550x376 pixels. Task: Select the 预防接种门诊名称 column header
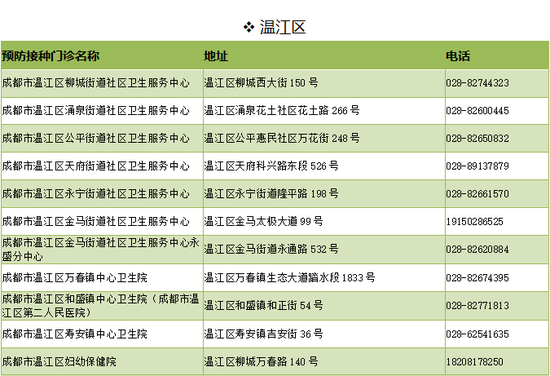(51, 56)
